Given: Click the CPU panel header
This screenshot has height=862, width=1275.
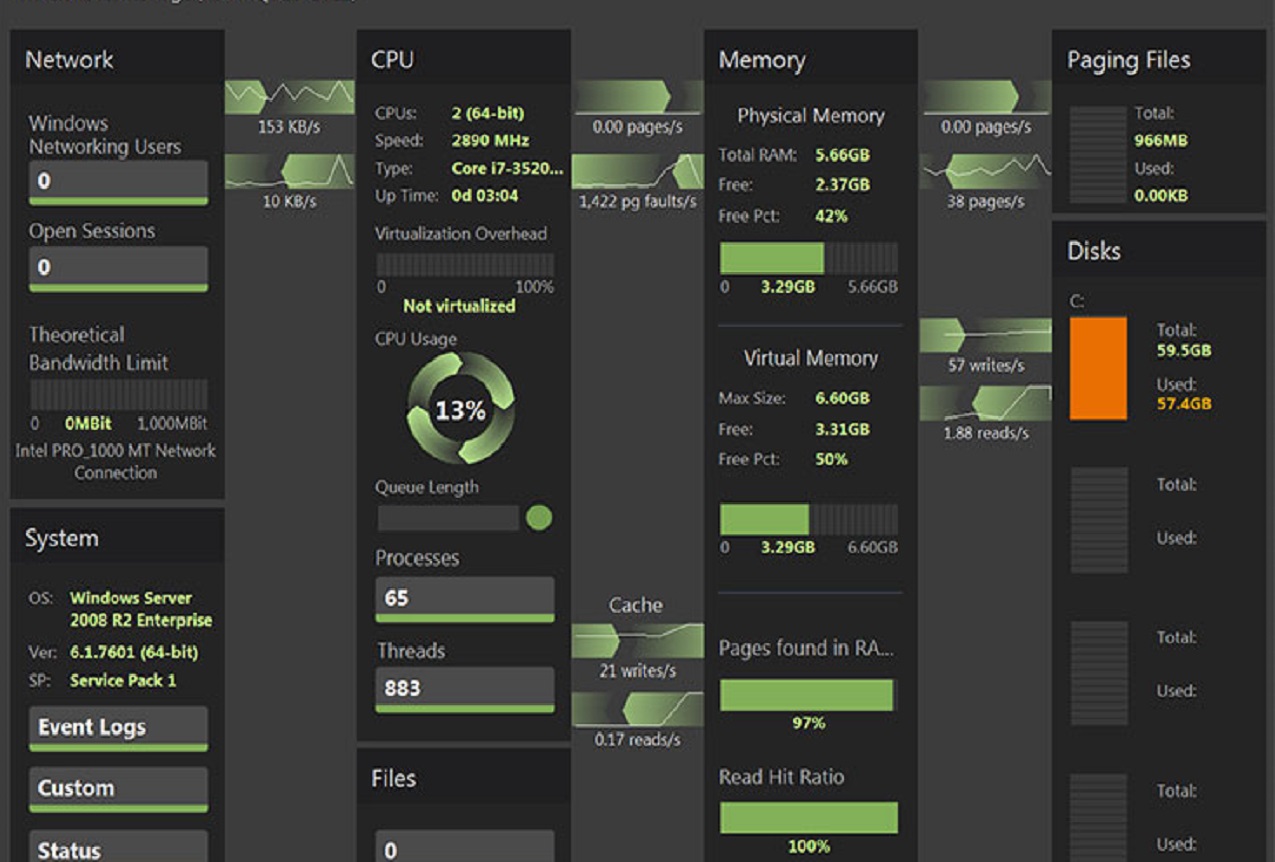Looking at the screenshot, I should (464, 59).
